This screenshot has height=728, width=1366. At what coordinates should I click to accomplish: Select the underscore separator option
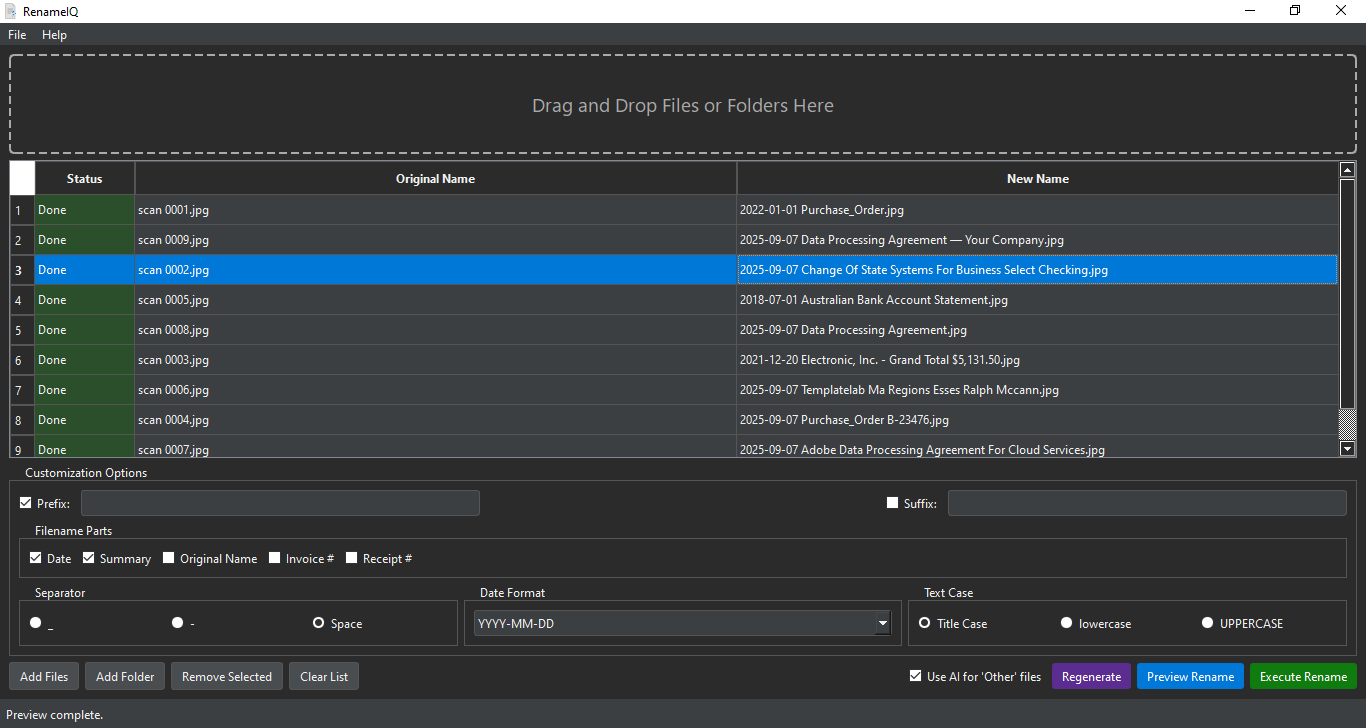click(x=36, y=623)
